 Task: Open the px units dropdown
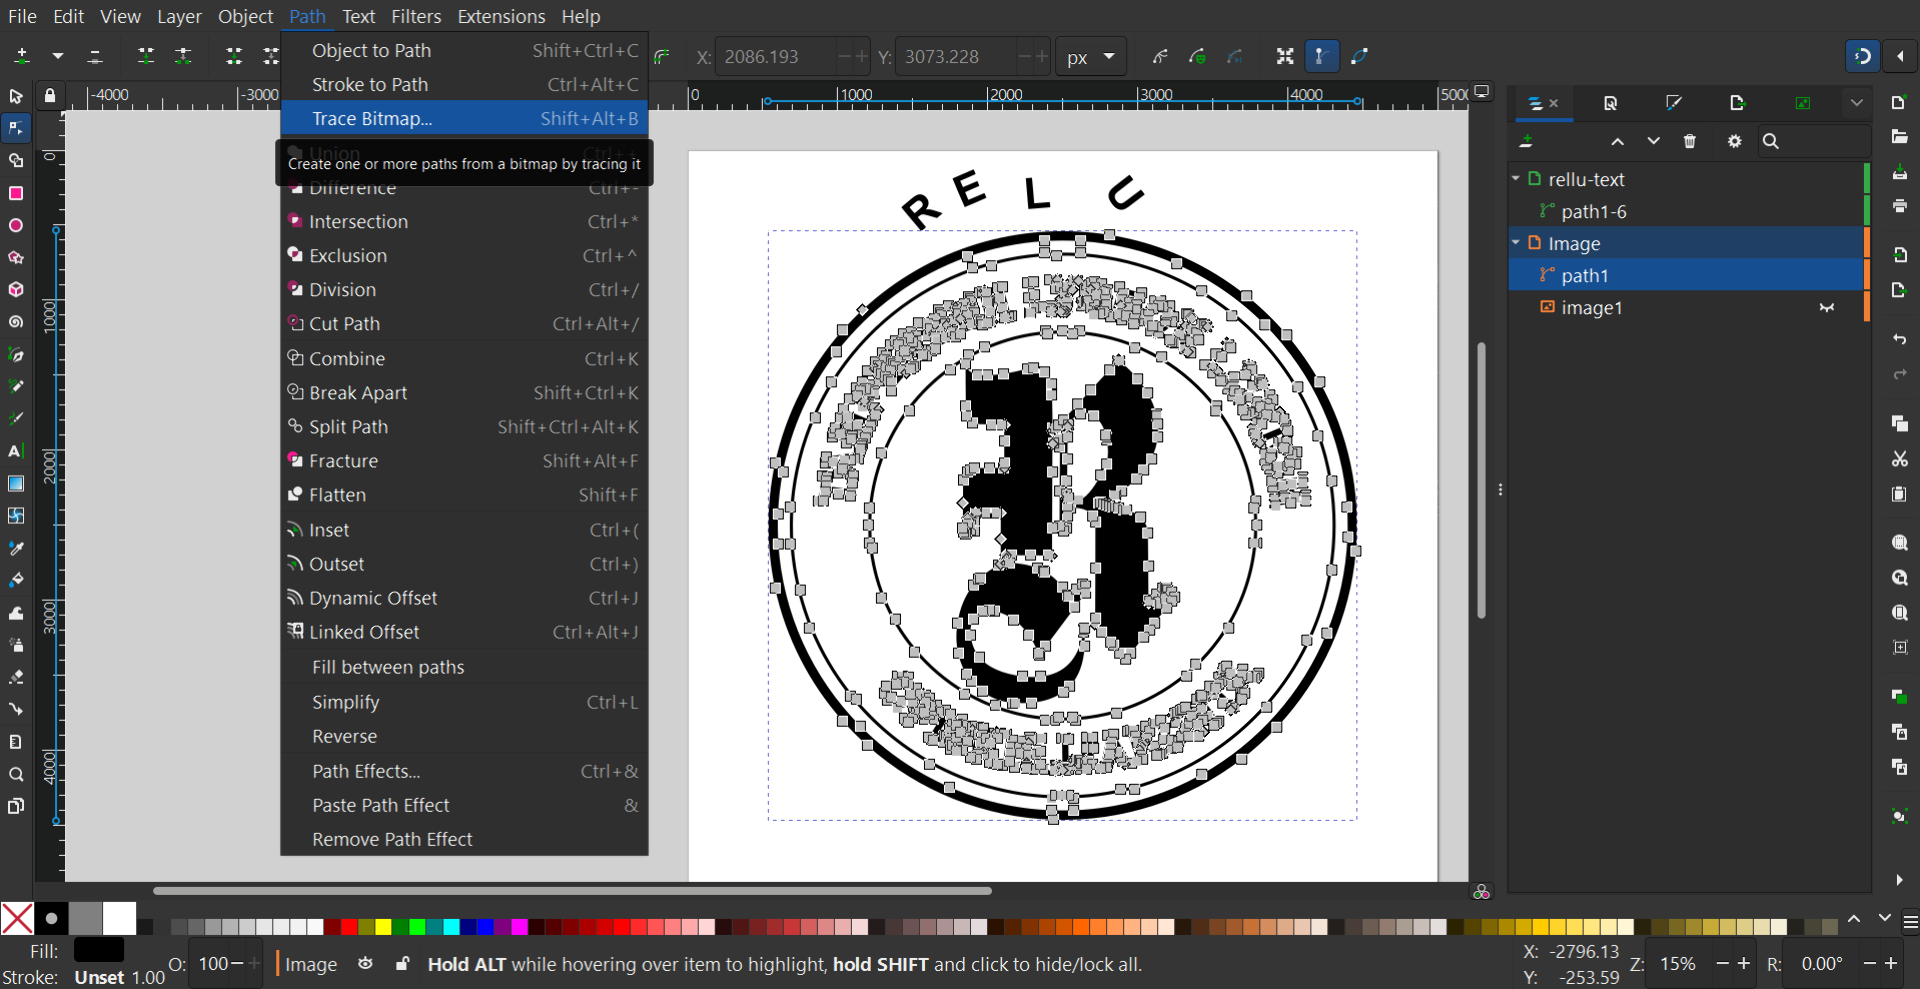point(1090,57)
